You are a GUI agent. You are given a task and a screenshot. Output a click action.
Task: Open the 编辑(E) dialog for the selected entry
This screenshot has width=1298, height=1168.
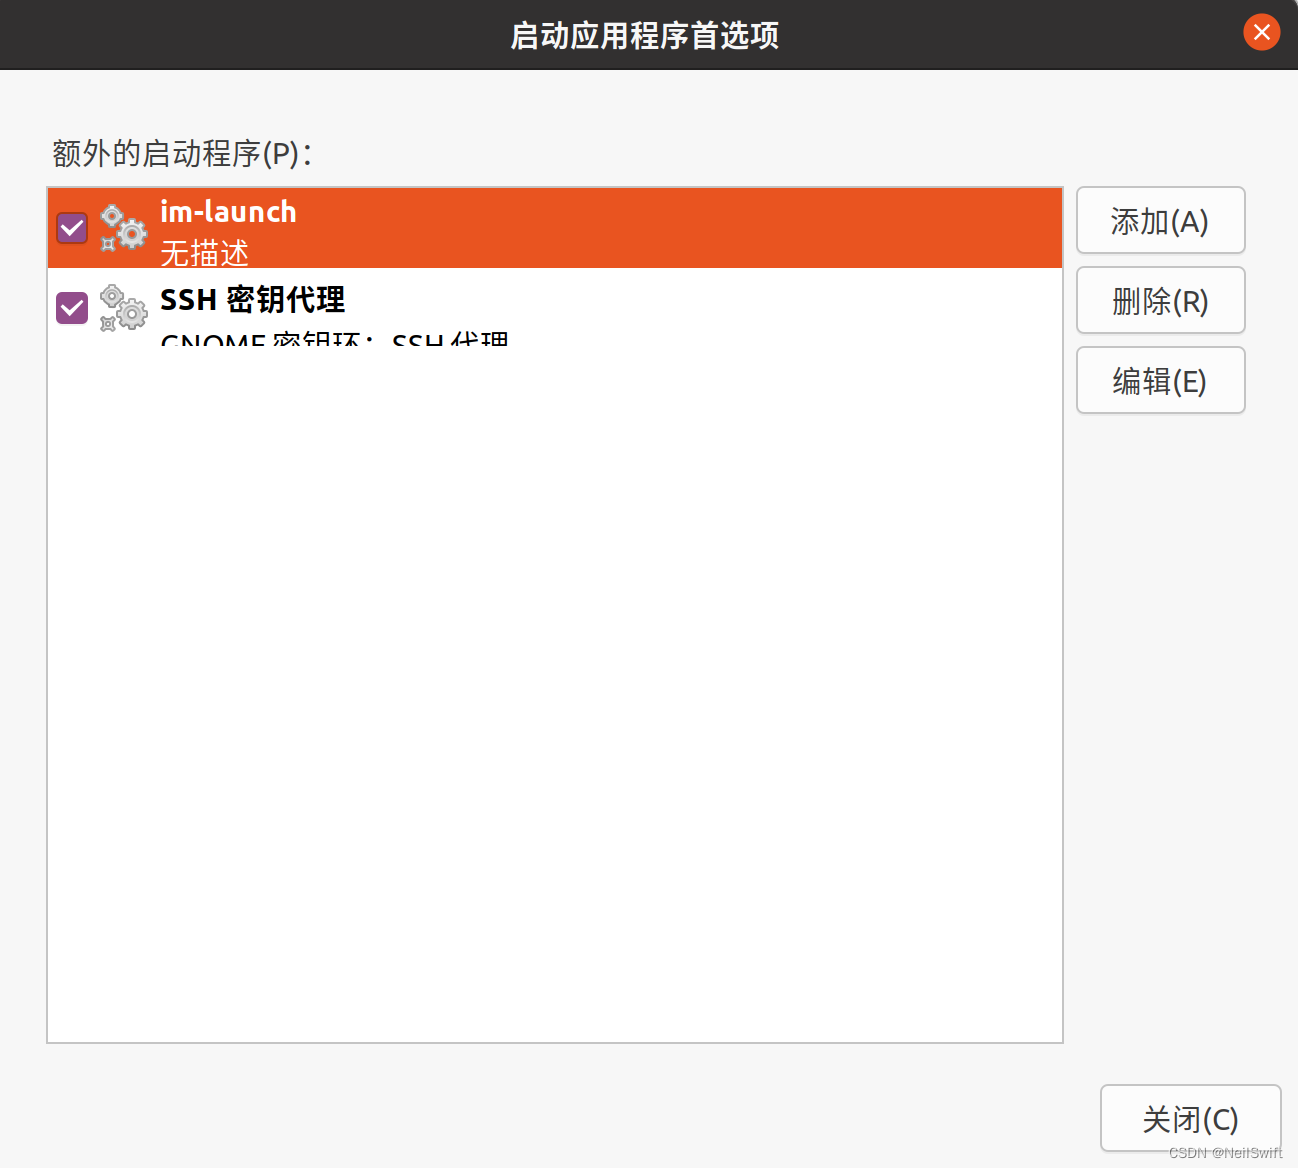click(x=1160, y=381)
